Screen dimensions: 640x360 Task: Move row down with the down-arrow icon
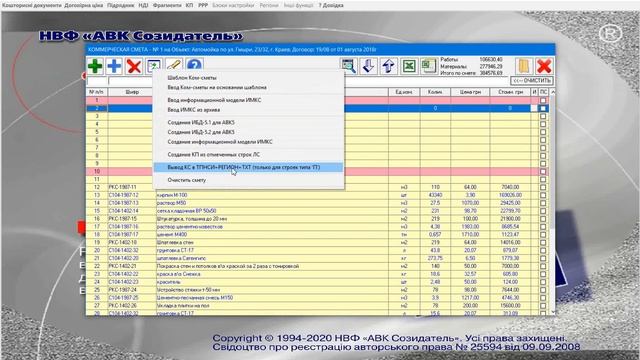point(369,66)
